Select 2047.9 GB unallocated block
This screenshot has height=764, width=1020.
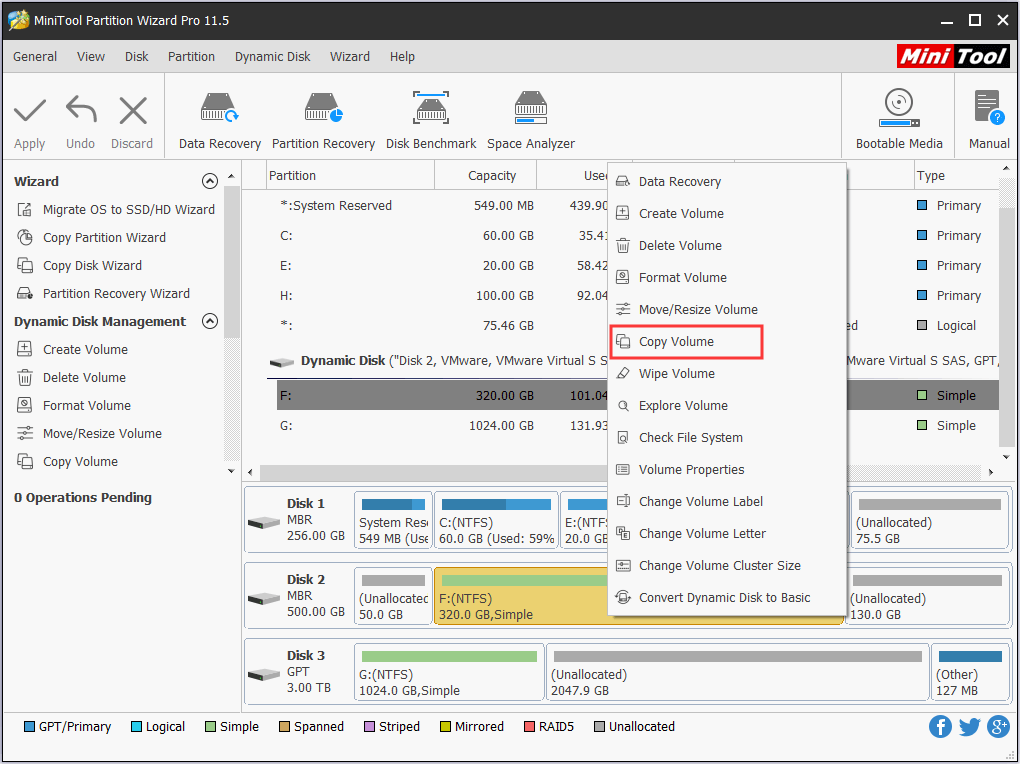(x=738, y=672)
